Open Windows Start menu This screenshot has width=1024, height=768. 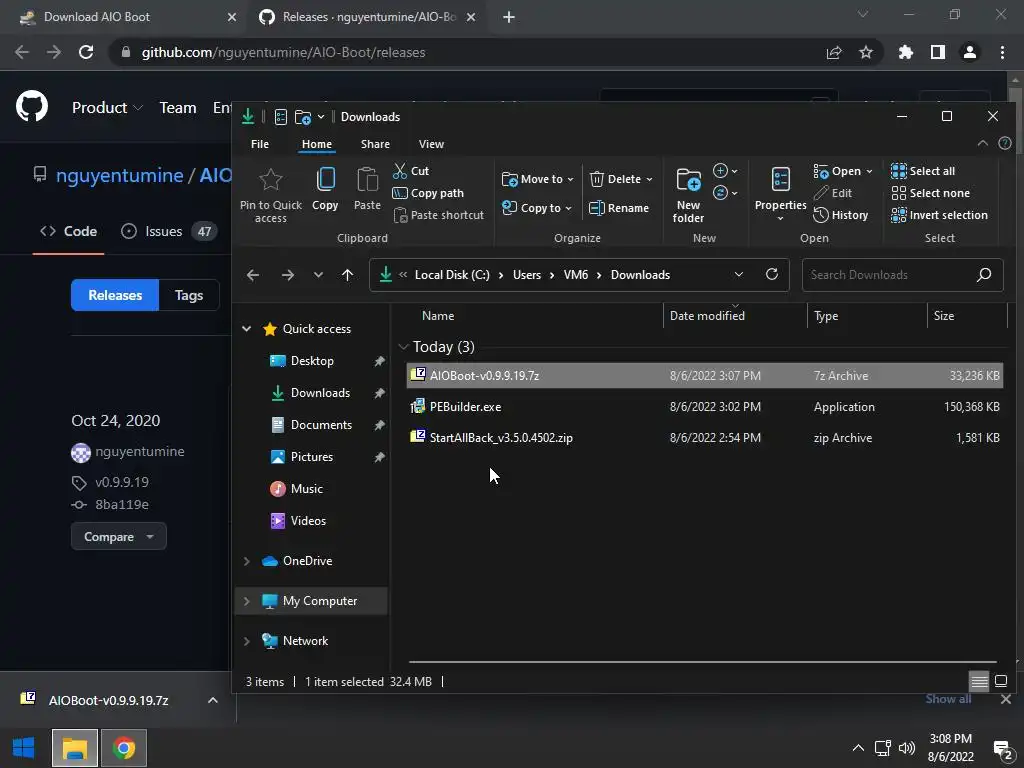(x=24, y=748)
